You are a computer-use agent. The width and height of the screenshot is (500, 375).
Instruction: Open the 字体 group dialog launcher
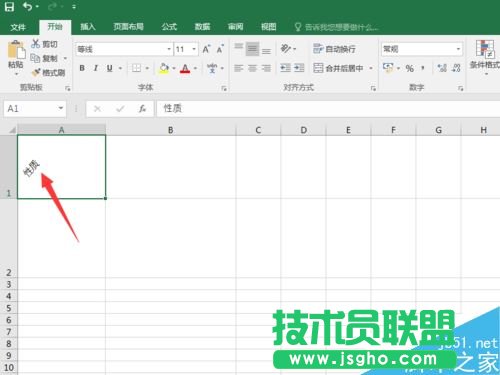pyautogui.click(x=224, y=88)
